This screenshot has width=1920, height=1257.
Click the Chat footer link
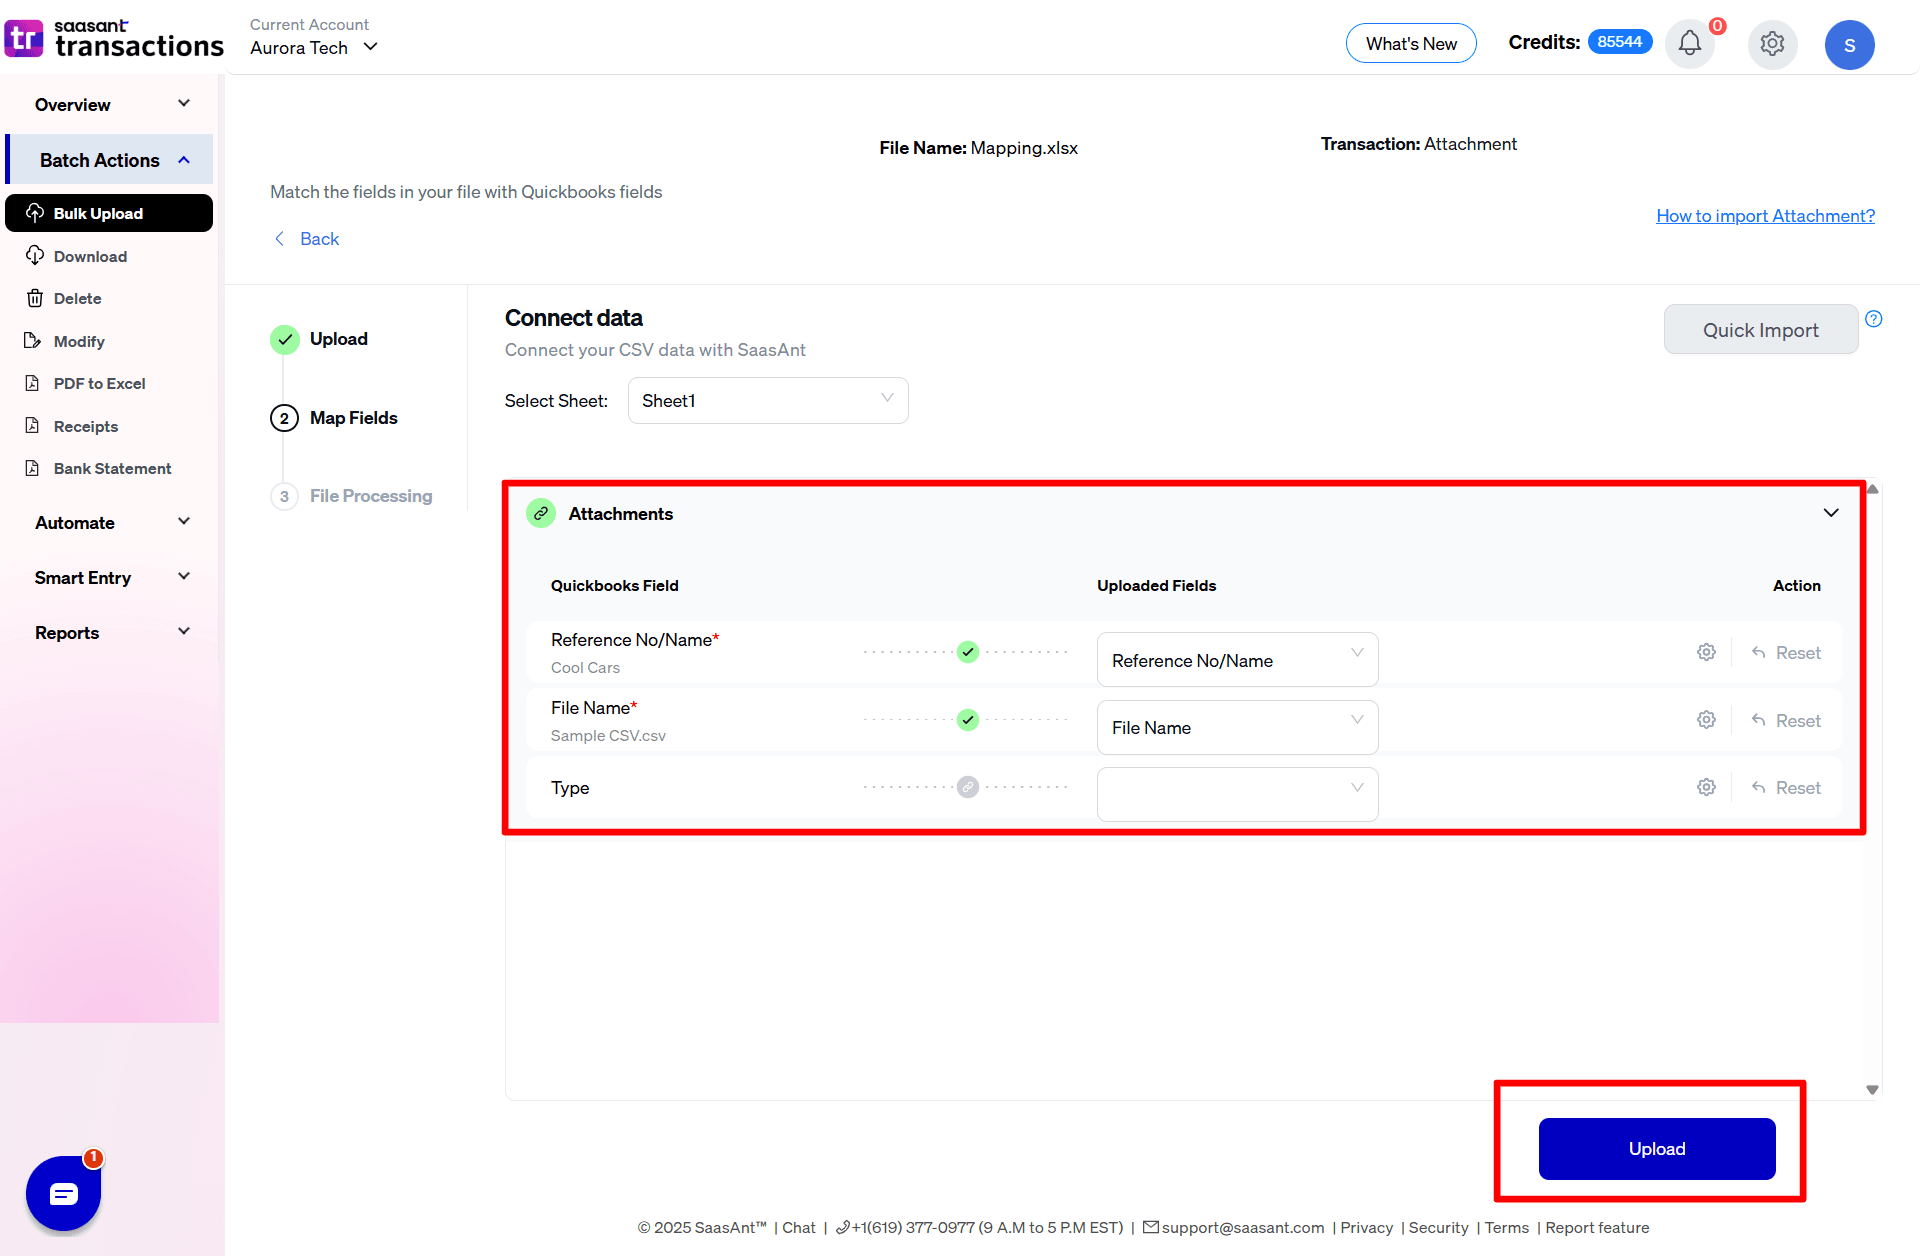tap(798, 1227)
